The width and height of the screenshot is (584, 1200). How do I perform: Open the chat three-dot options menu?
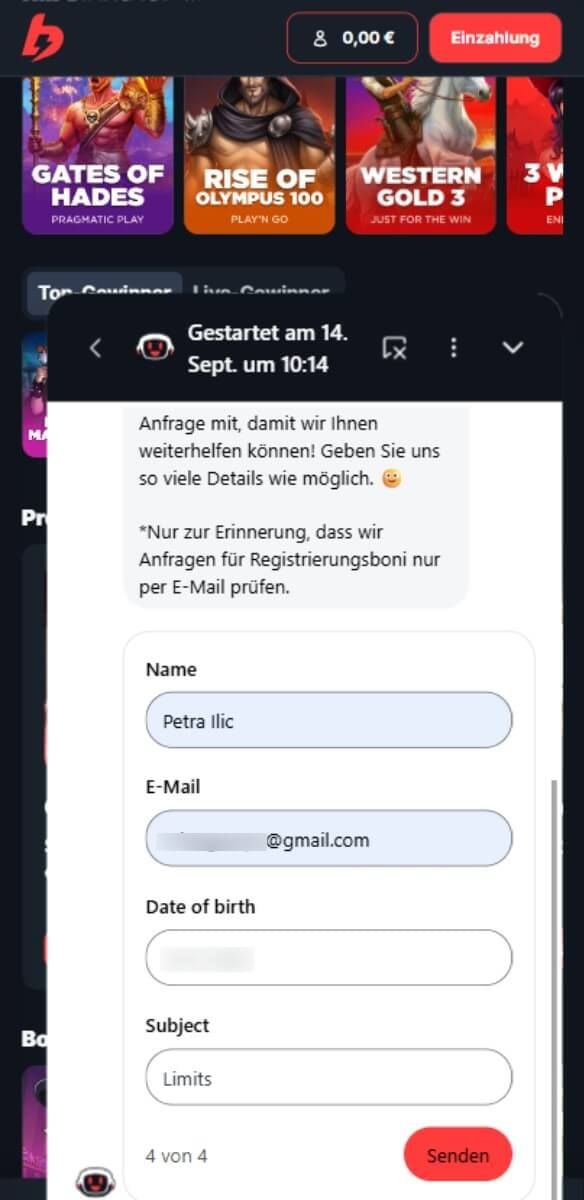(454, 348)
